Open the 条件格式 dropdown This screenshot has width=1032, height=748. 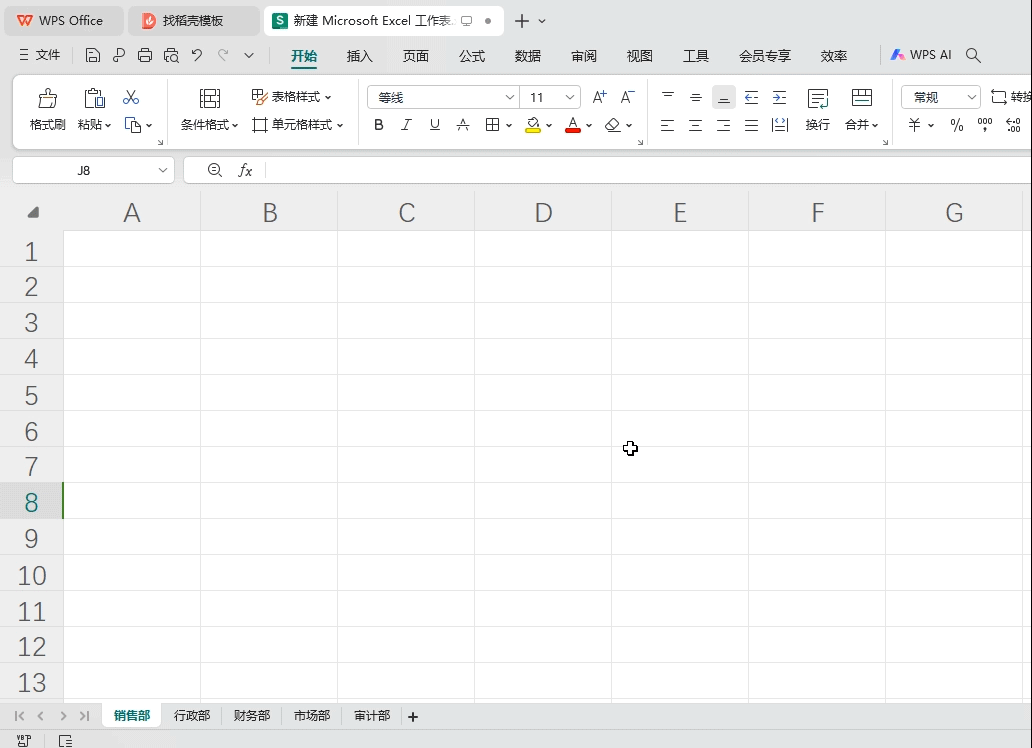[x=209, y=124]
